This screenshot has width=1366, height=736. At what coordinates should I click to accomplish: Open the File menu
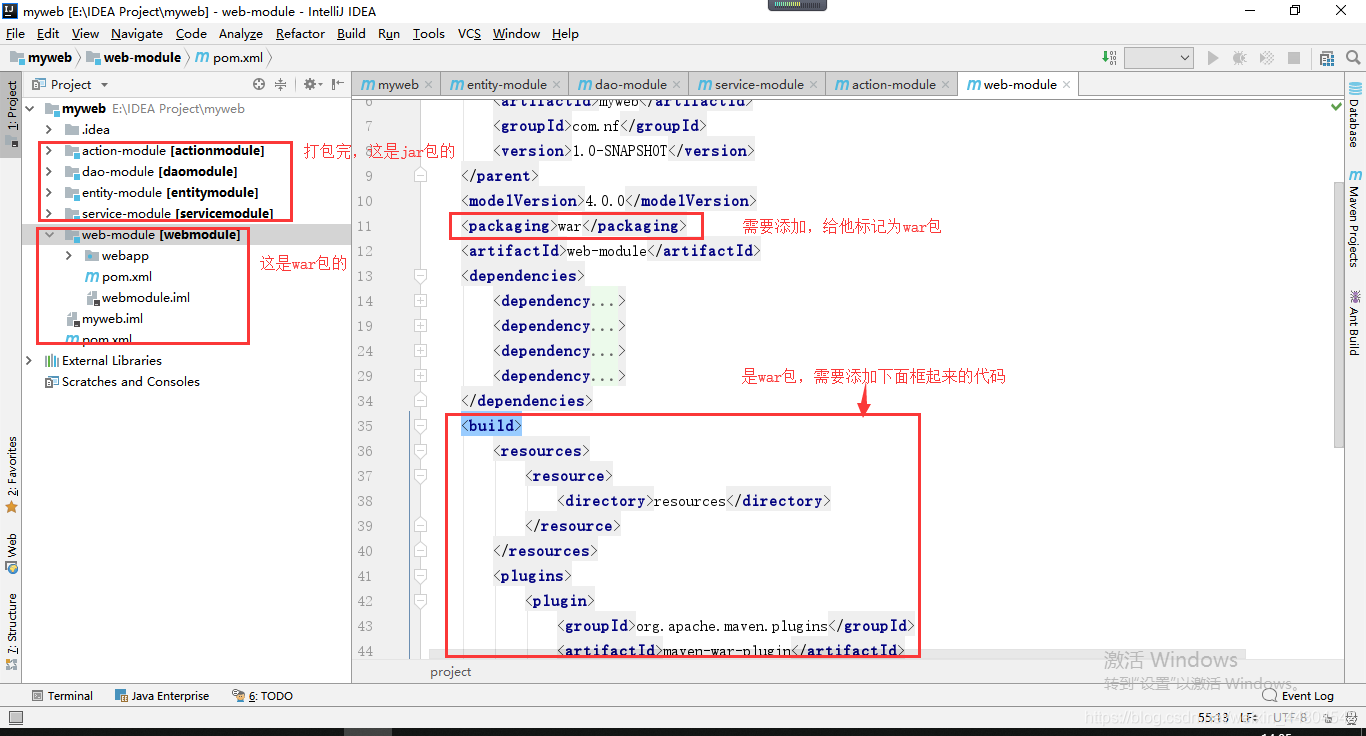pyautogui.click(x=15, y=33)
